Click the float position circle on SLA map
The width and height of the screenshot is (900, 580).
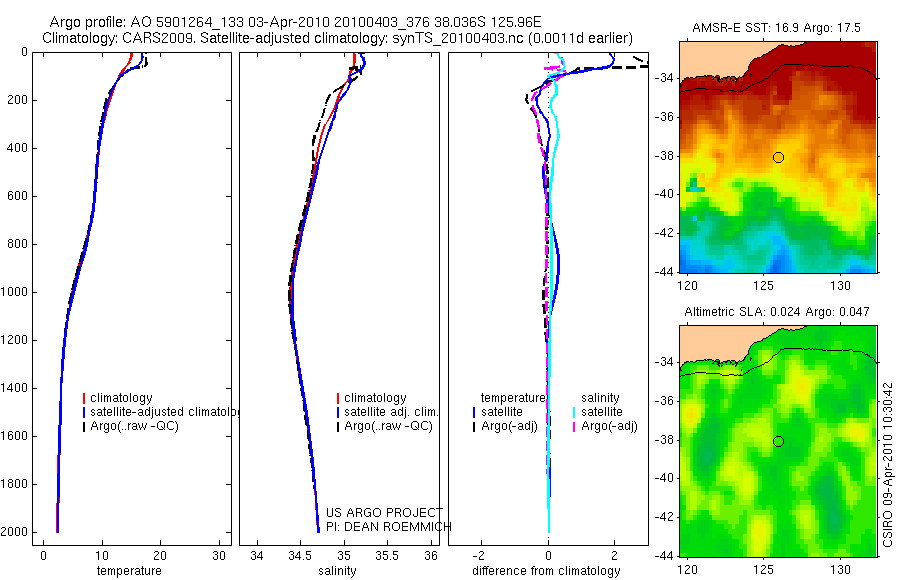coord(778,442)
